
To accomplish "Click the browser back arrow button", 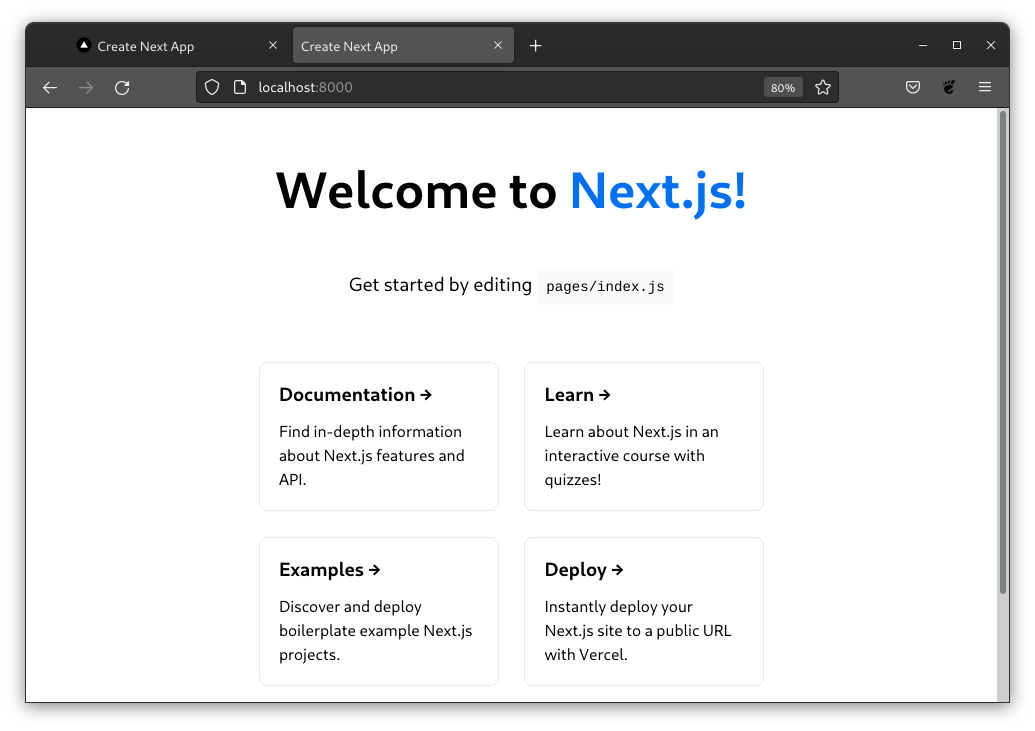I will [x=50, y=88].
